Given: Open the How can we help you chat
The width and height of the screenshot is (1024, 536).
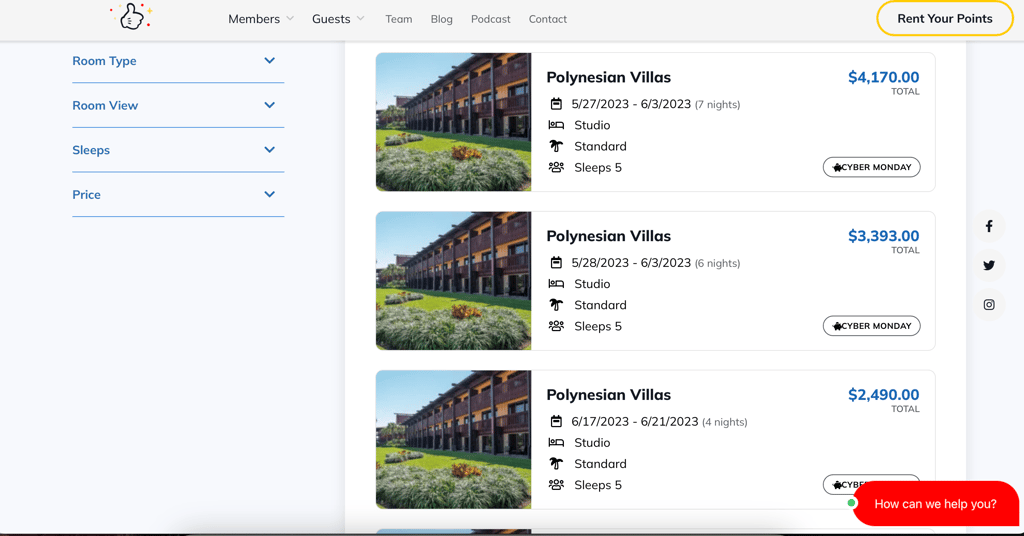Looking at the screenshot, I should (x=935, y=503).
